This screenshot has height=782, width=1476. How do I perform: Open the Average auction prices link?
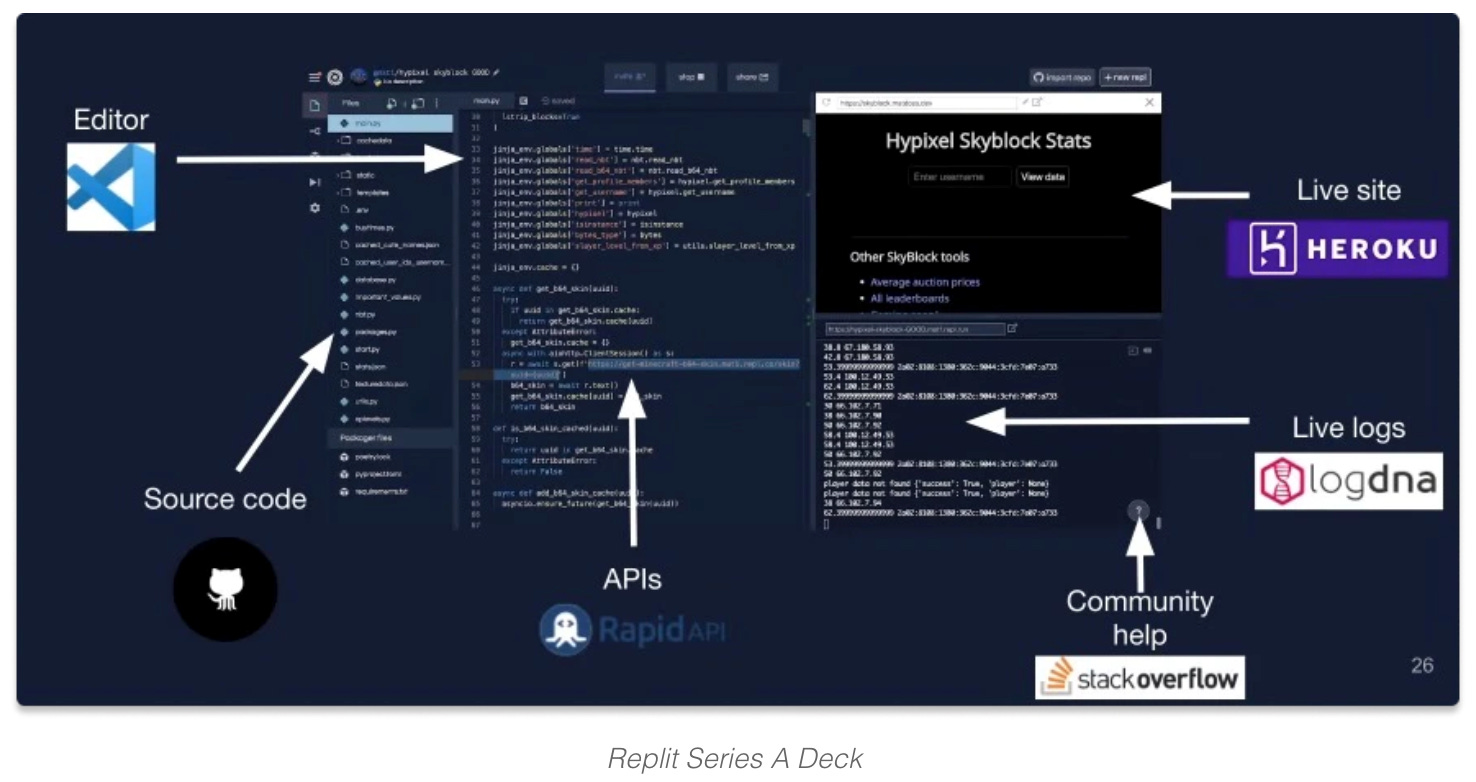[925, 282]
